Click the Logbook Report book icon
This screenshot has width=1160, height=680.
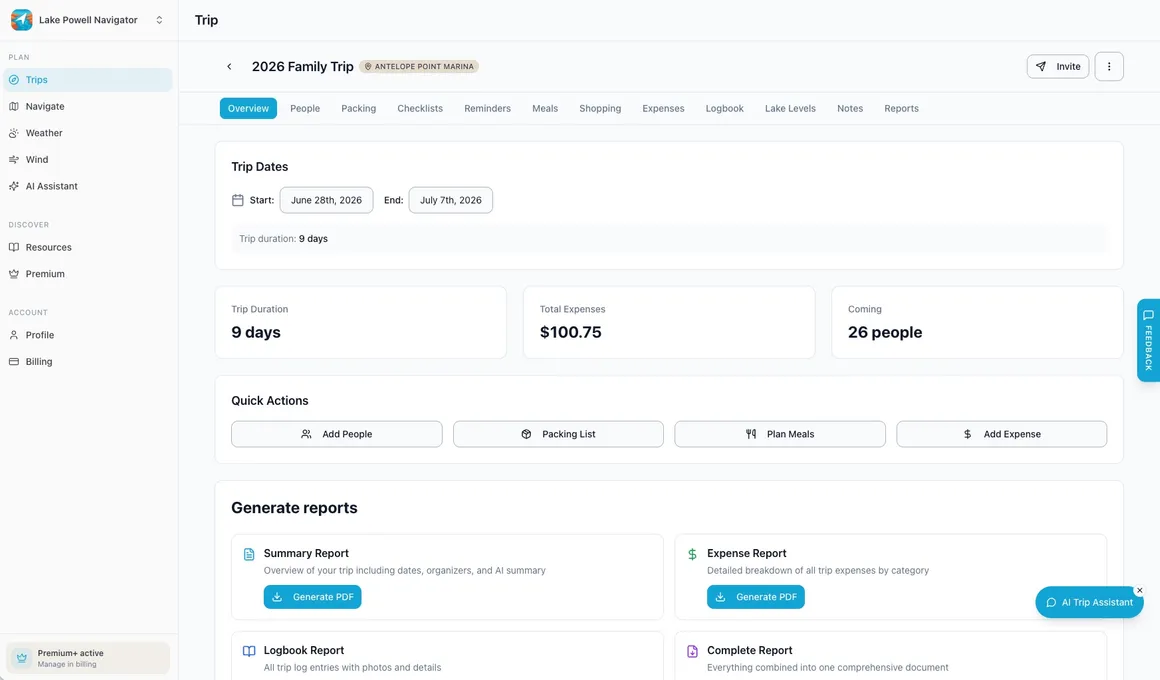249,651
